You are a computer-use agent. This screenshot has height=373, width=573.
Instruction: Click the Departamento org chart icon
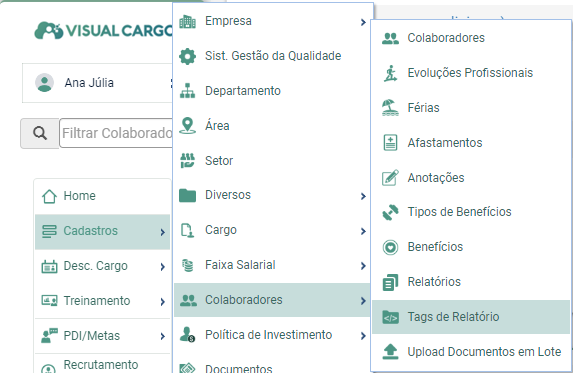pyautogui.click(x=187, y=91)
